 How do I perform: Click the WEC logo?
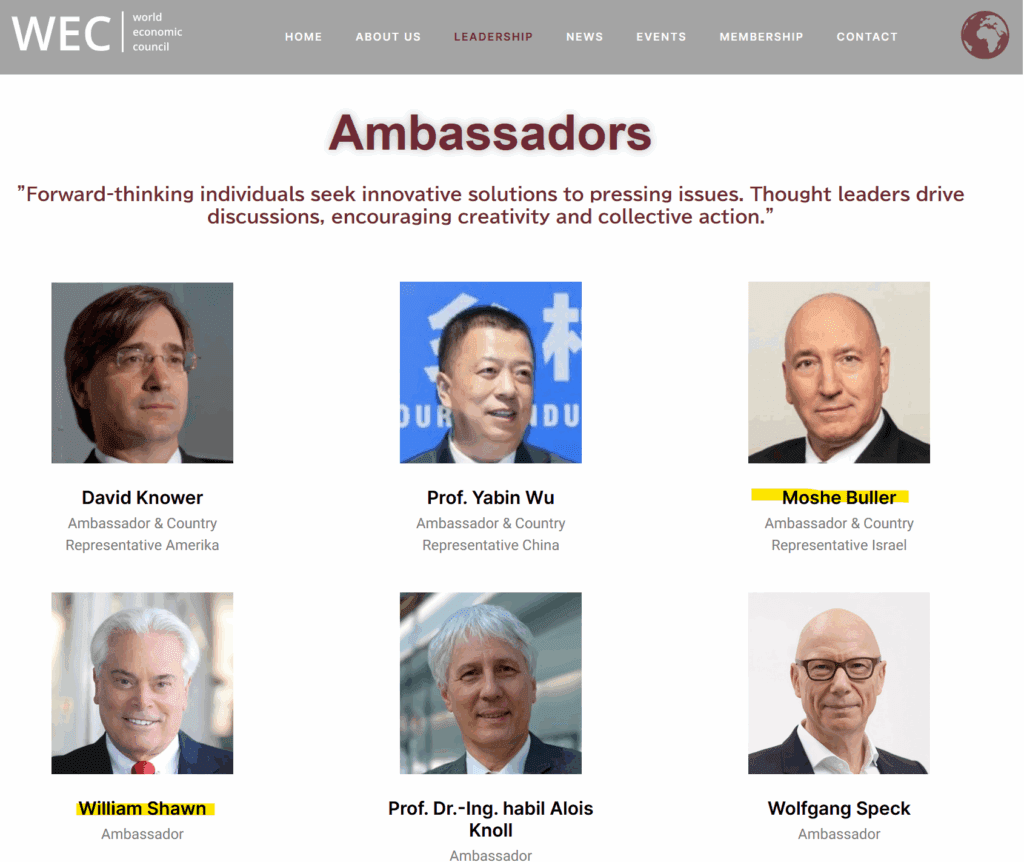(95, 36)
